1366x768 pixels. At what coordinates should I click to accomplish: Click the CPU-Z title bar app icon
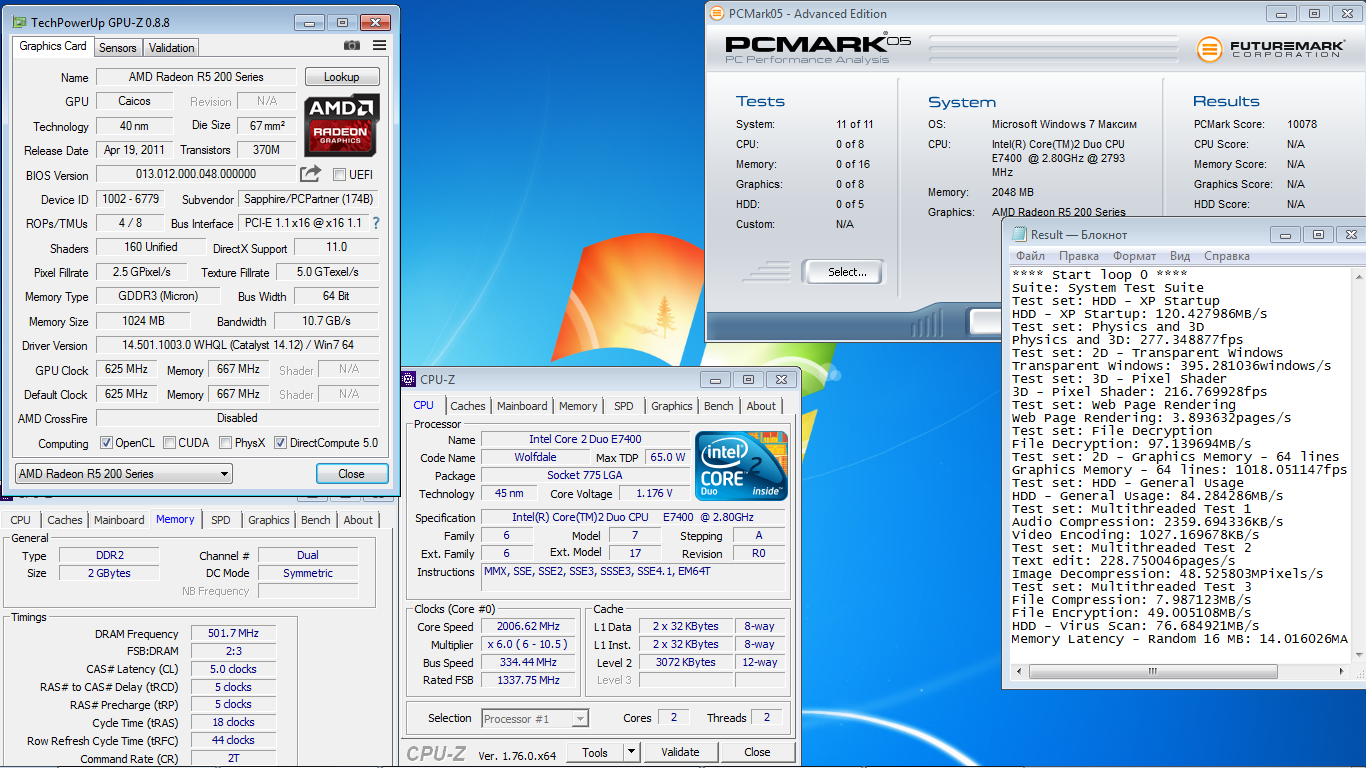point(408,379)
